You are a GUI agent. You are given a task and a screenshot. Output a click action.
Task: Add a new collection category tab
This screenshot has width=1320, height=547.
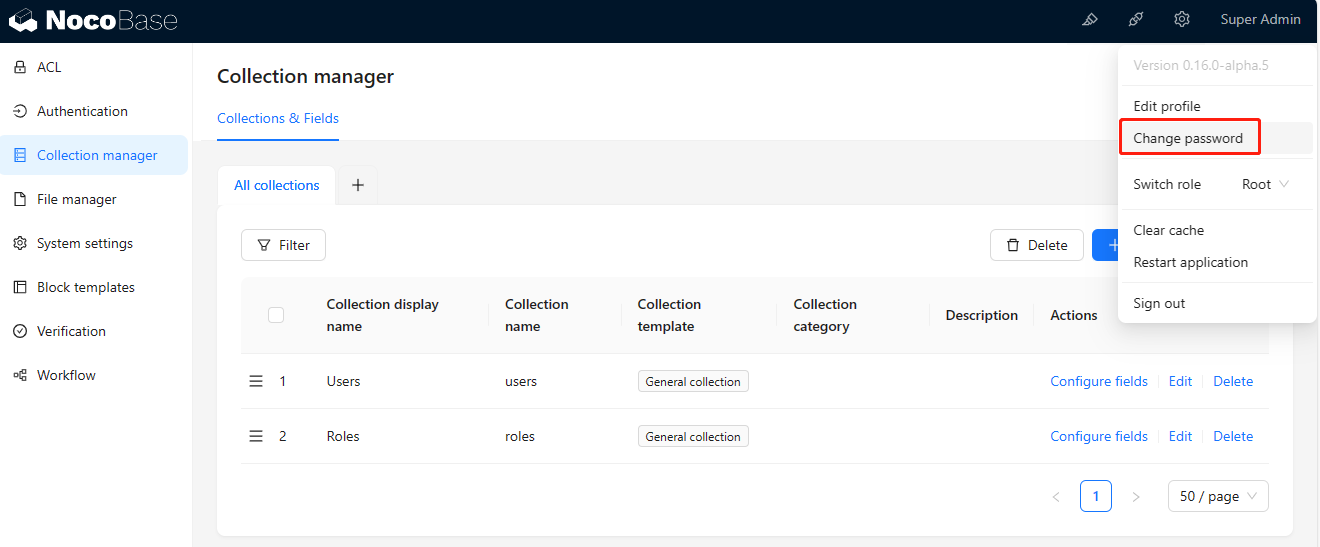357,186
